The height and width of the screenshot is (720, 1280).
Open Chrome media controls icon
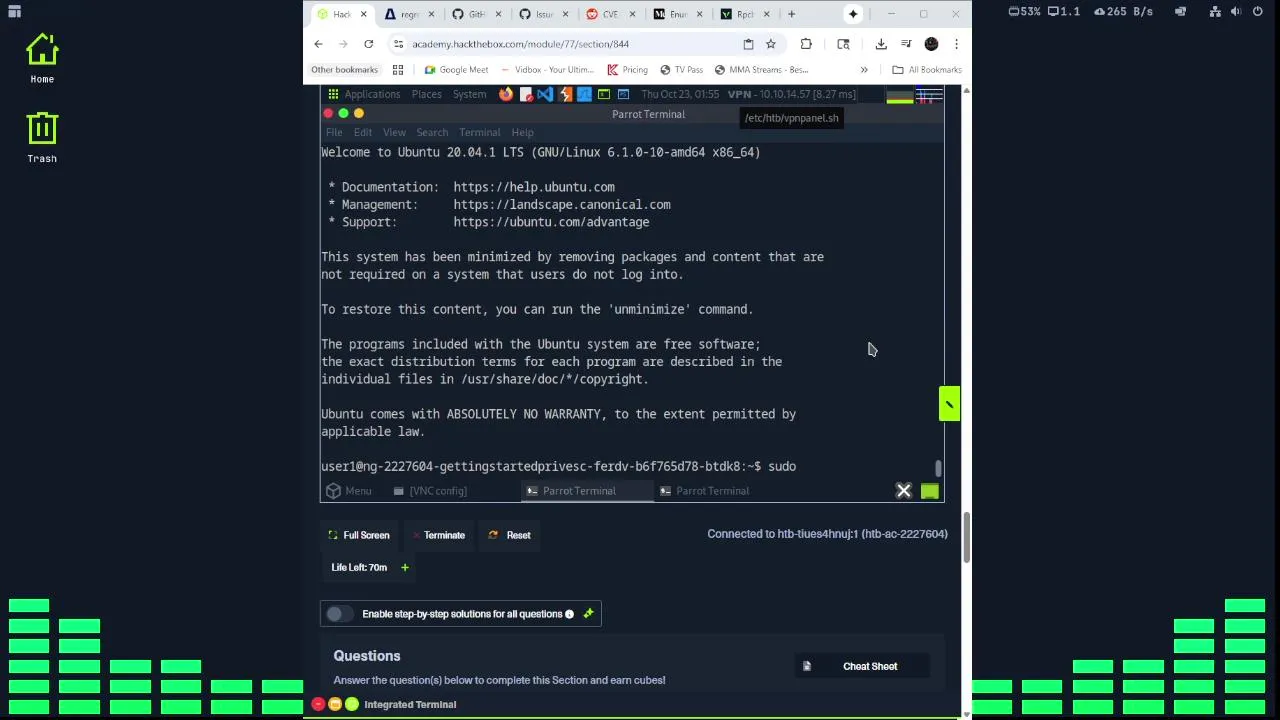point(906,44)
